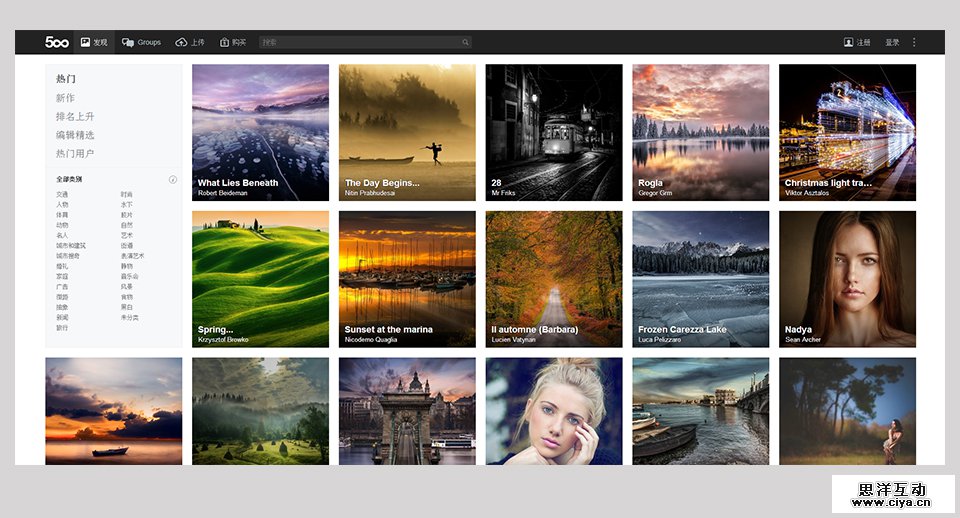Choose the 人物 category link
960x518 pixels.
62,204
